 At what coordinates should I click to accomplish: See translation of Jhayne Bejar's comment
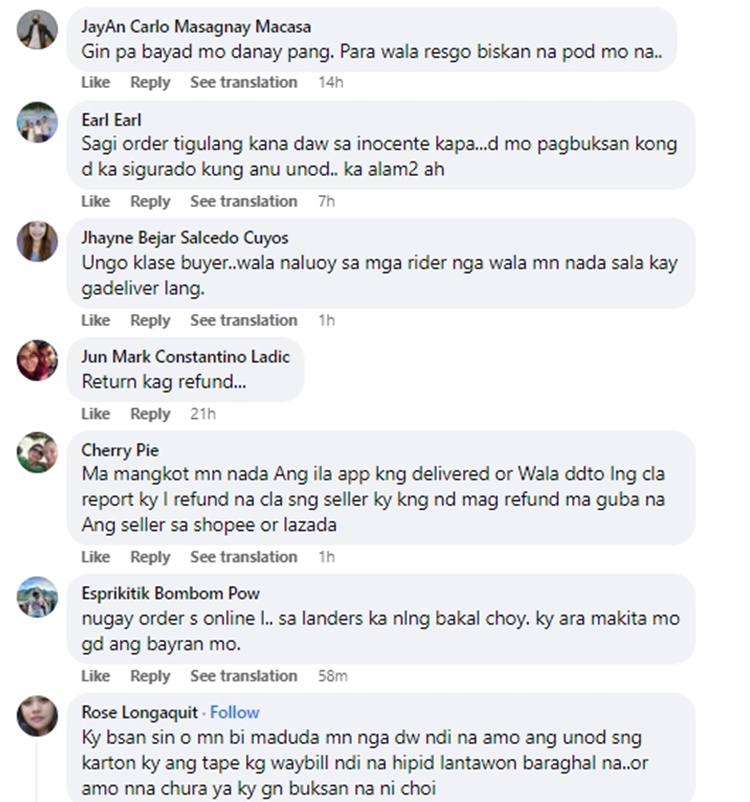(244, 320)
